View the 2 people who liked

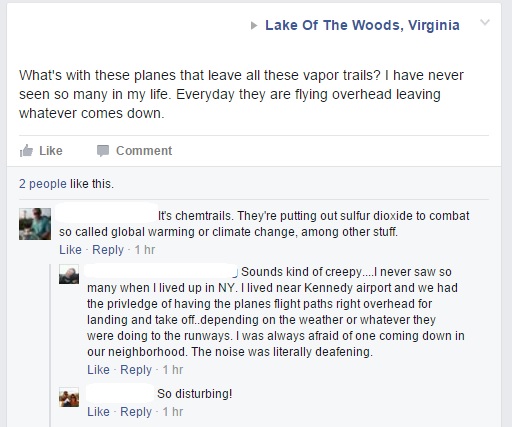point(43,184)
